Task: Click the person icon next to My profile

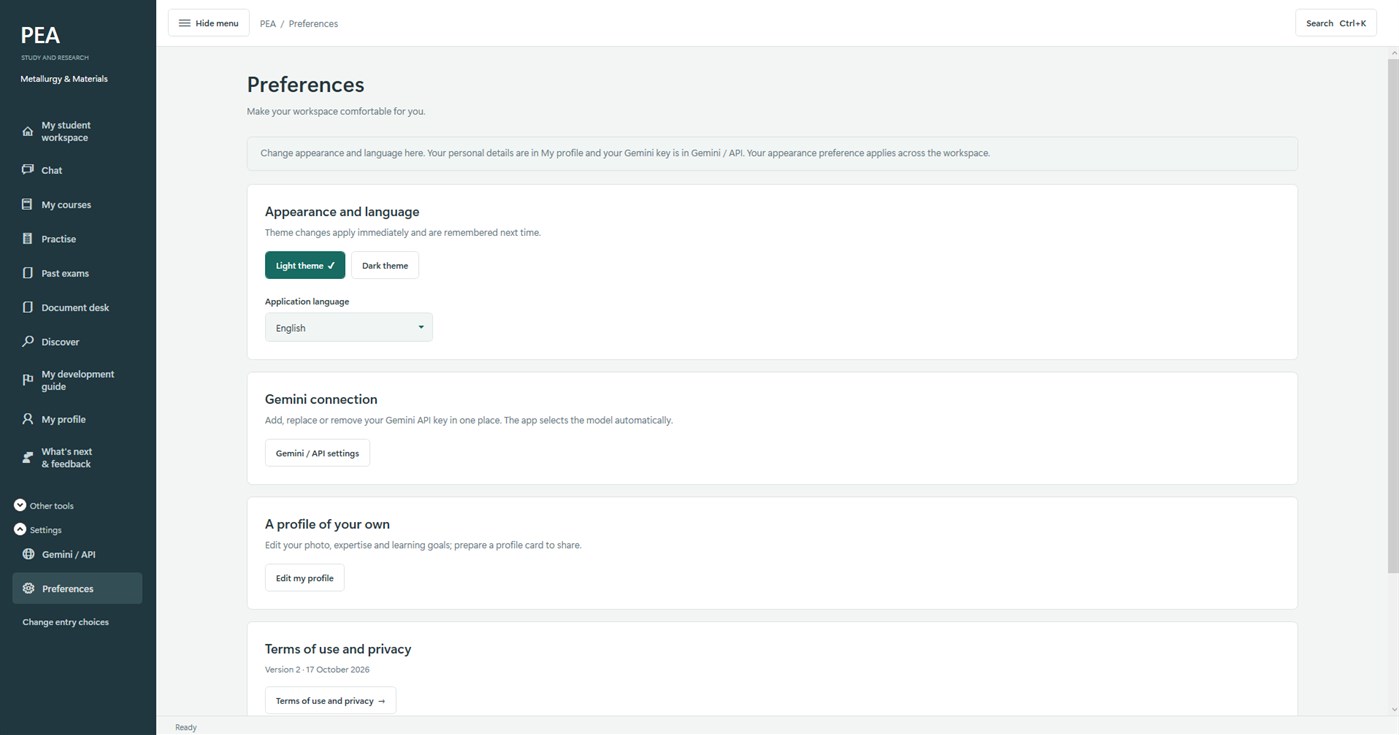Action: pyautogui.click(x=27, y=419)
